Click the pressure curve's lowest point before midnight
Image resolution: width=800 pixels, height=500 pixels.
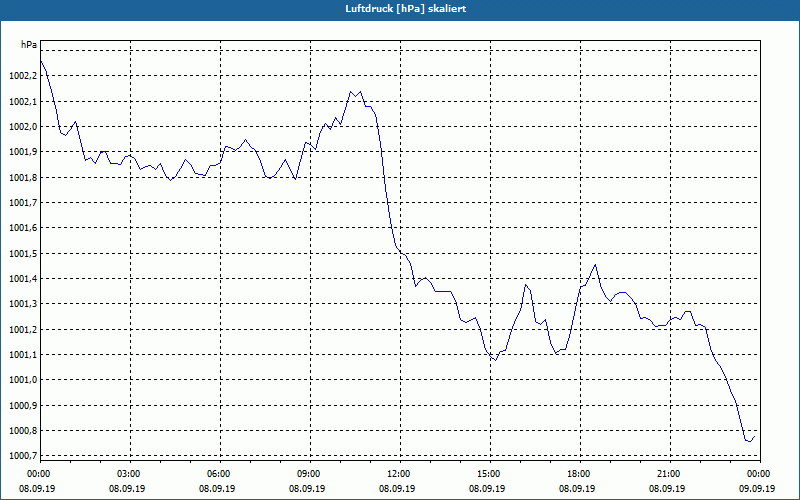[749, 441]
